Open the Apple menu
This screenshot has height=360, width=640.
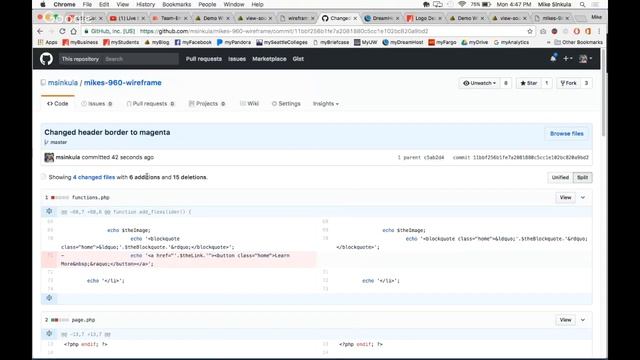(x=43, y=4)
